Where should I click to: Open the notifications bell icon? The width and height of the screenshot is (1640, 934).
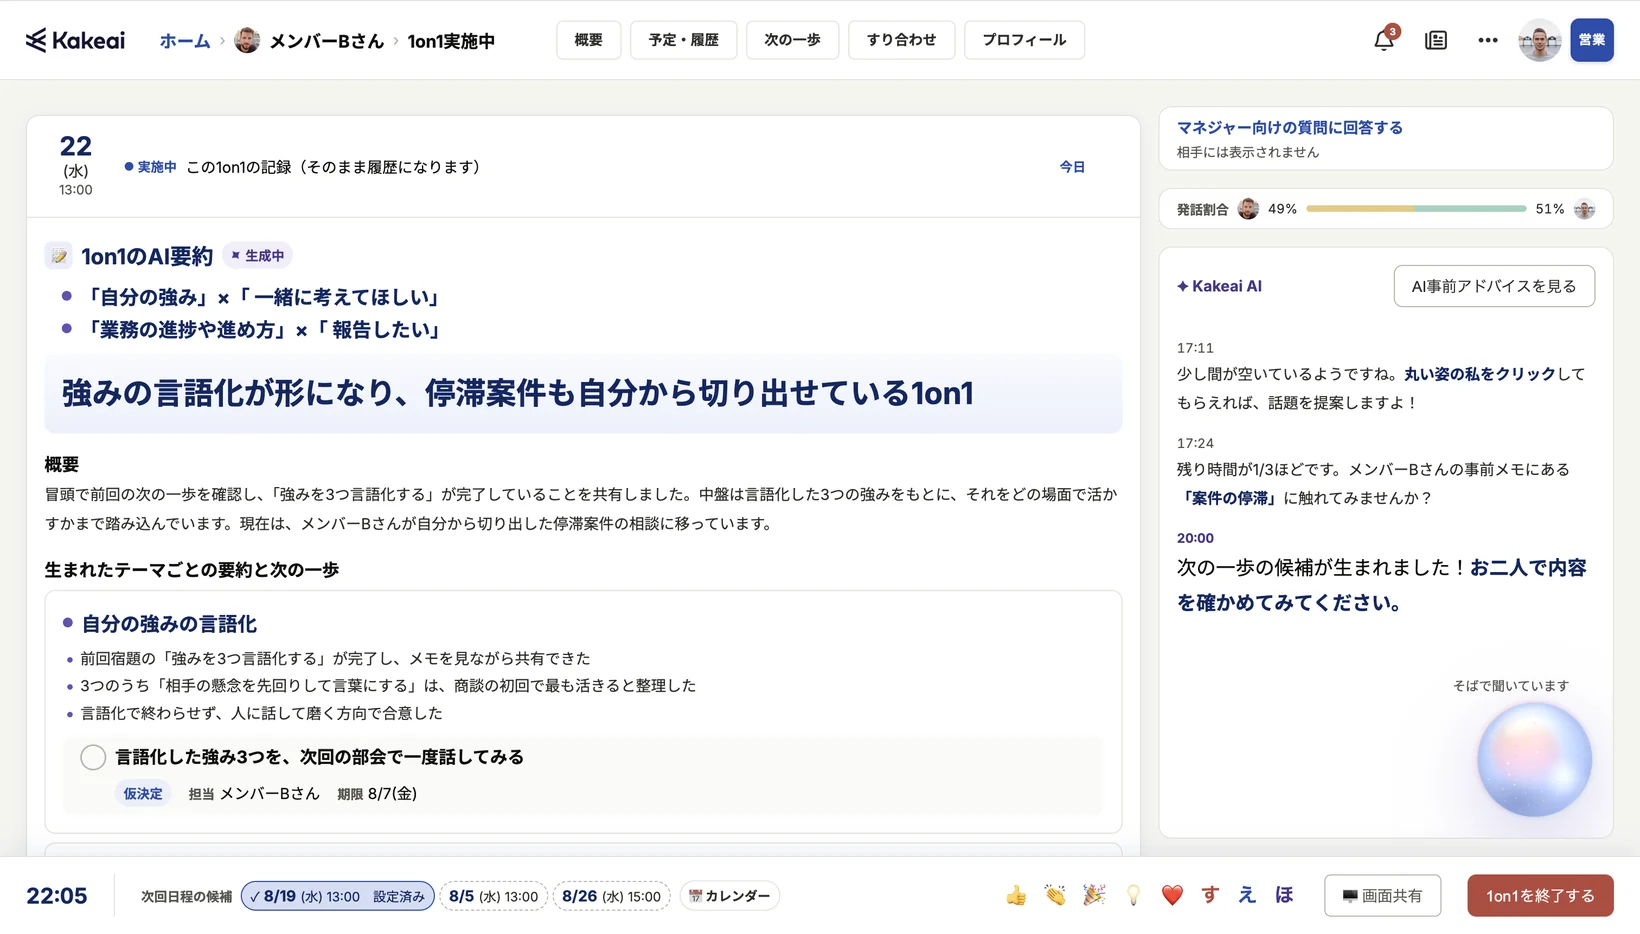click(x=1384, y=40)
